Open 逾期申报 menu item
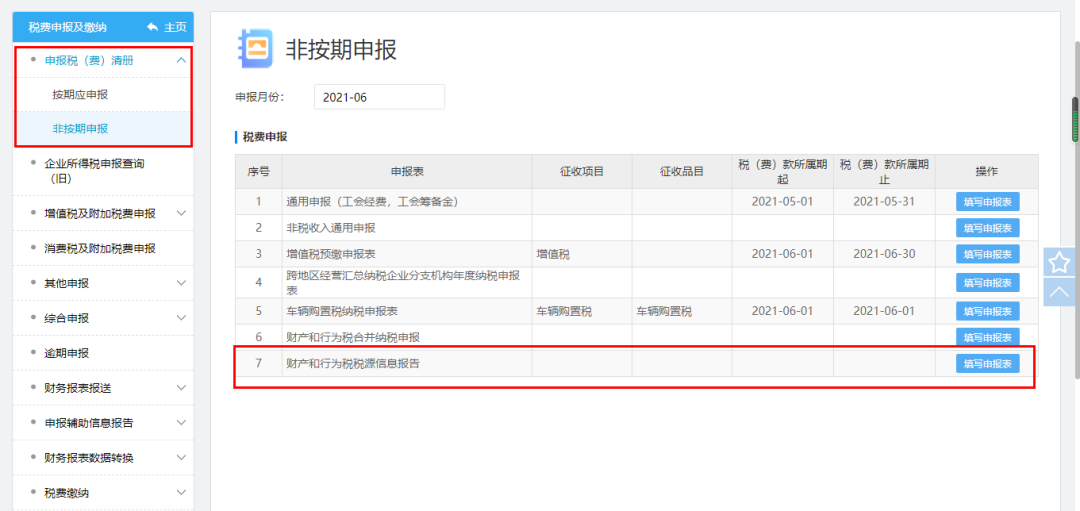The height and width of the screenshot is (511, 1080). [66, 353]
